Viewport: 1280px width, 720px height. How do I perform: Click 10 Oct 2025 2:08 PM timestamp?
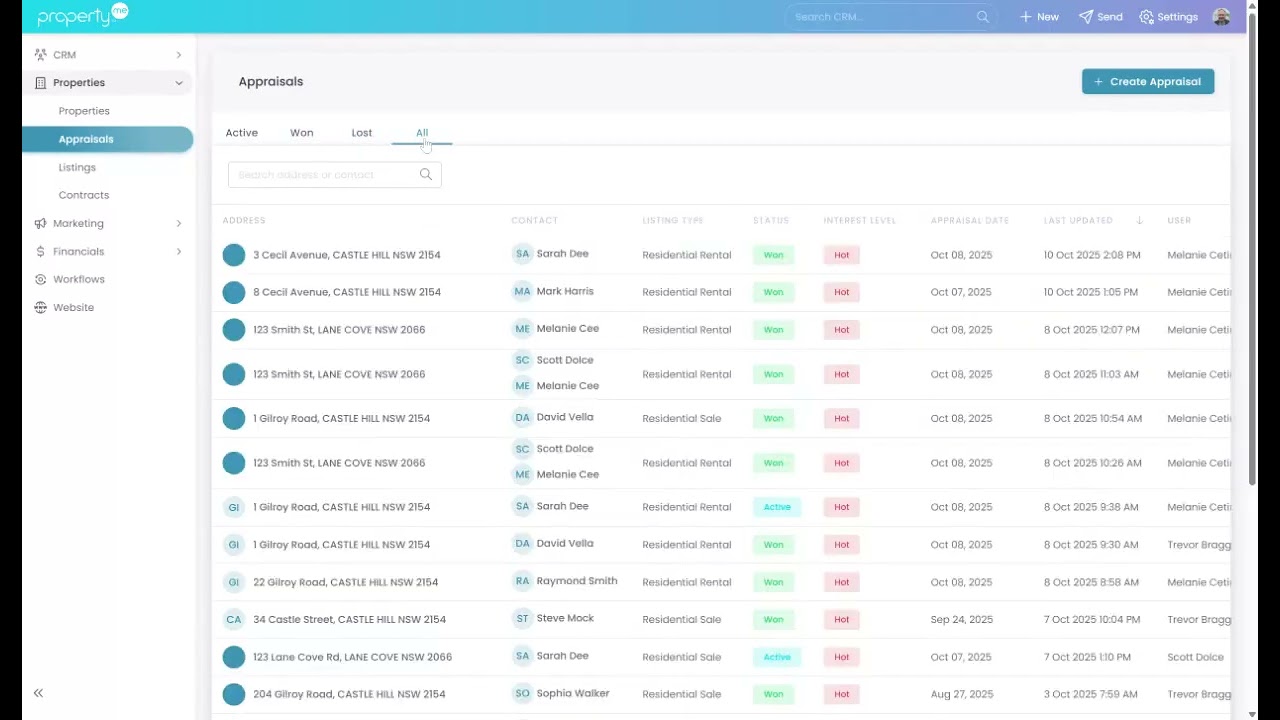1092,255
